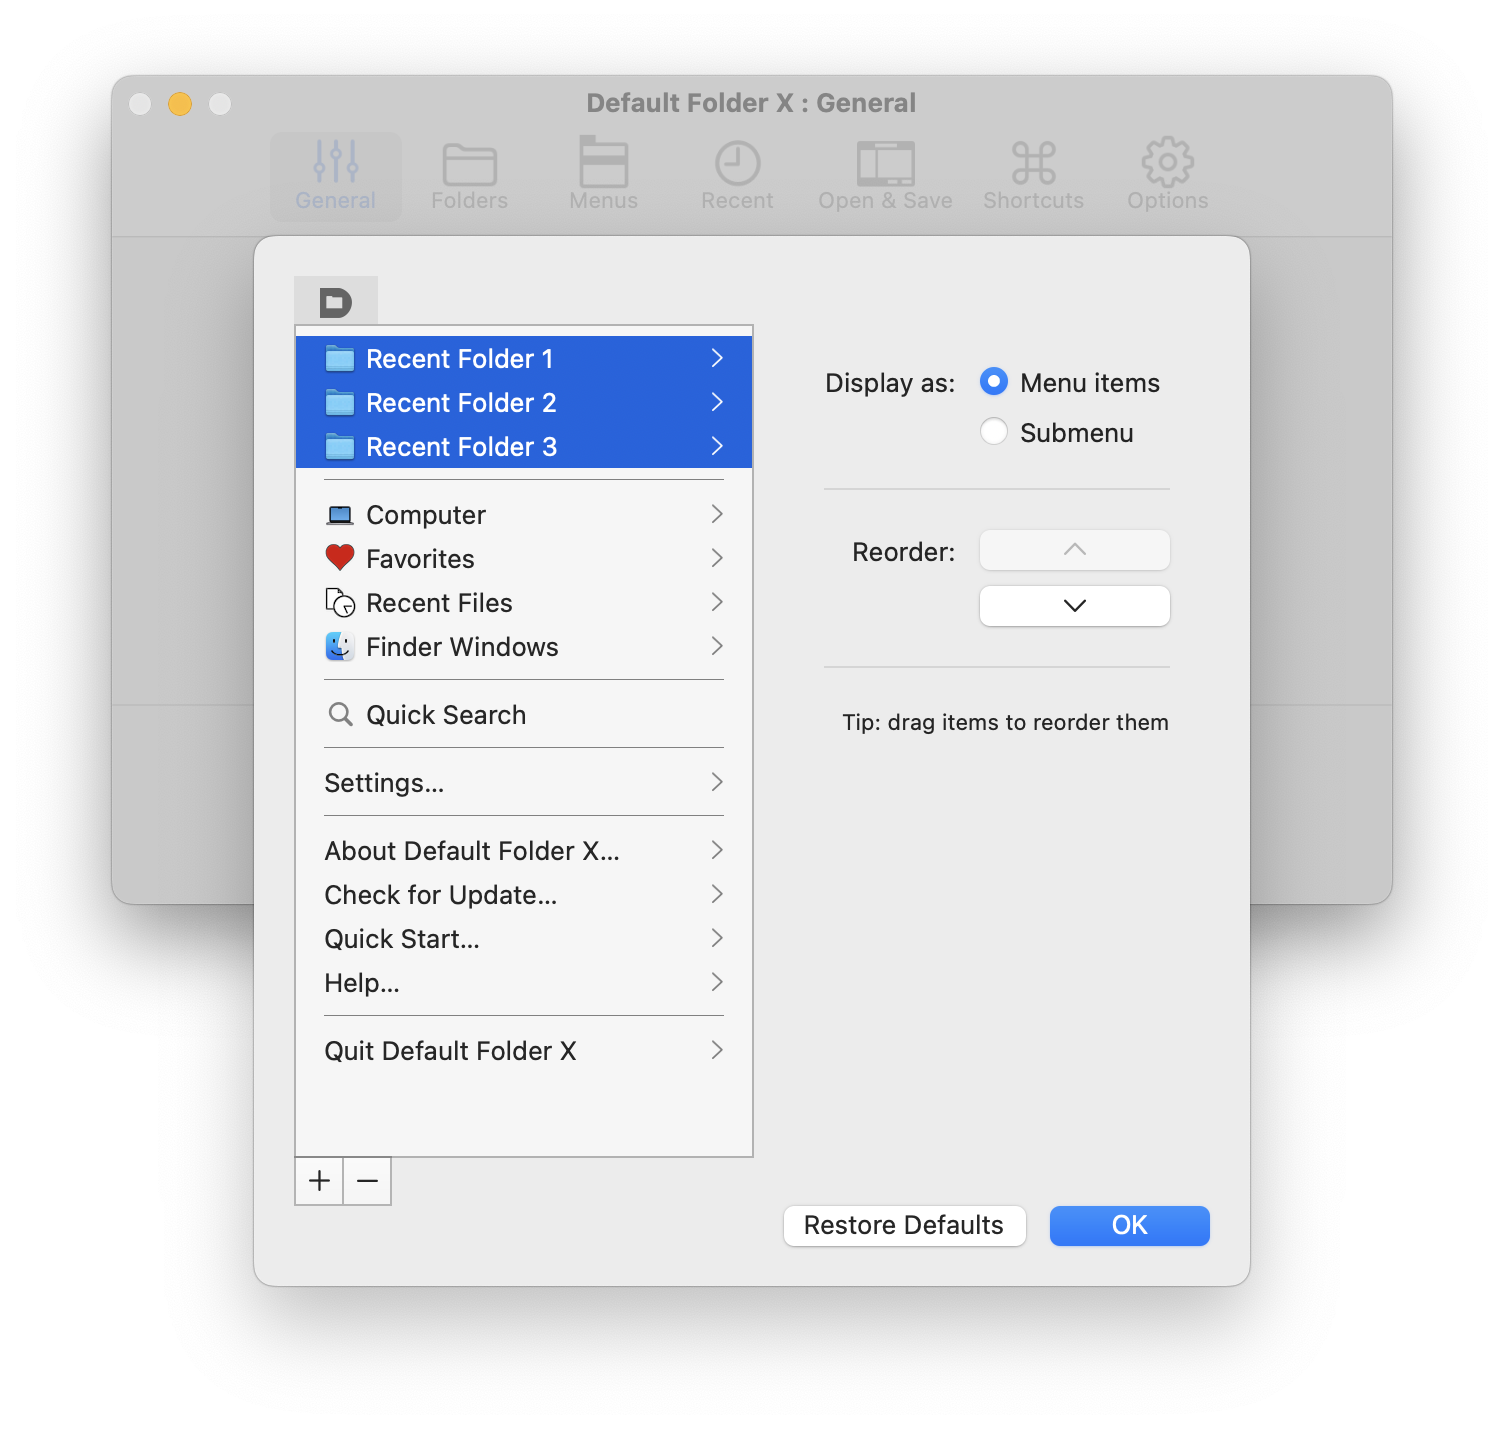Click the Favorites heart icon
Image resolution: width=1504 pixels, height=1434 pixels.
click(340, 558)
